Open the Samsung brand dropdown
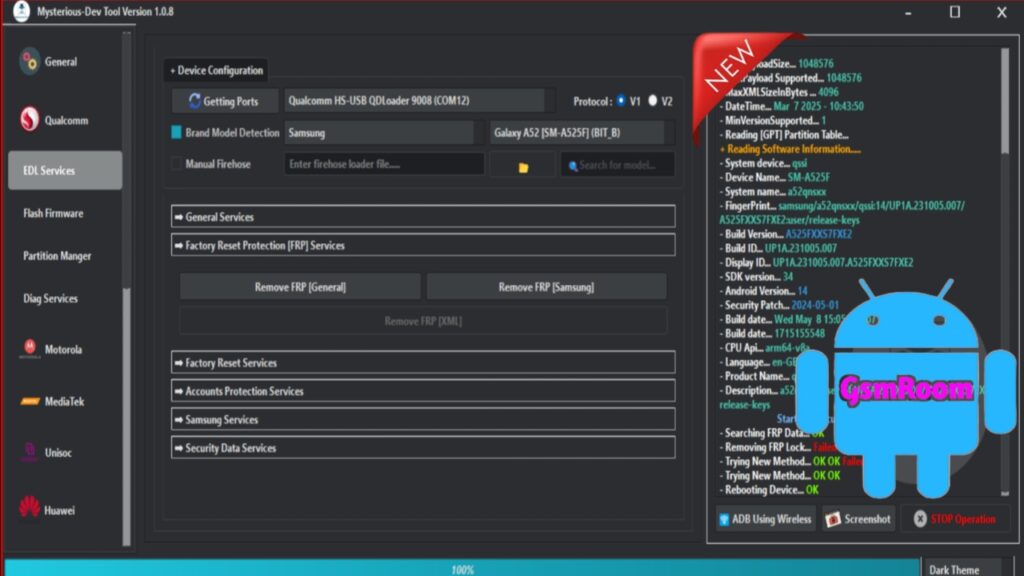Image resolution: width=1024 pixels, height=576 pixels. (x=378, y=133)
